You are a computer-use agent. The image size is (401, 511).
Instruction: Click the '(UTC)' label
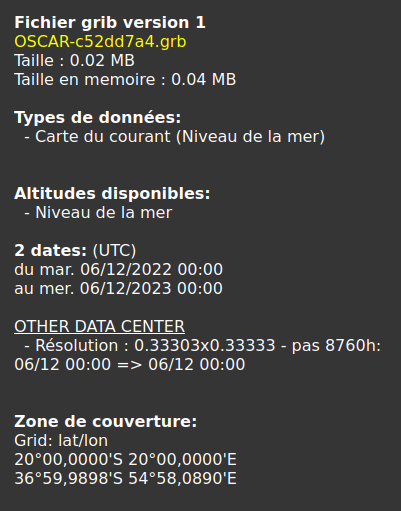tap(114, 251)
